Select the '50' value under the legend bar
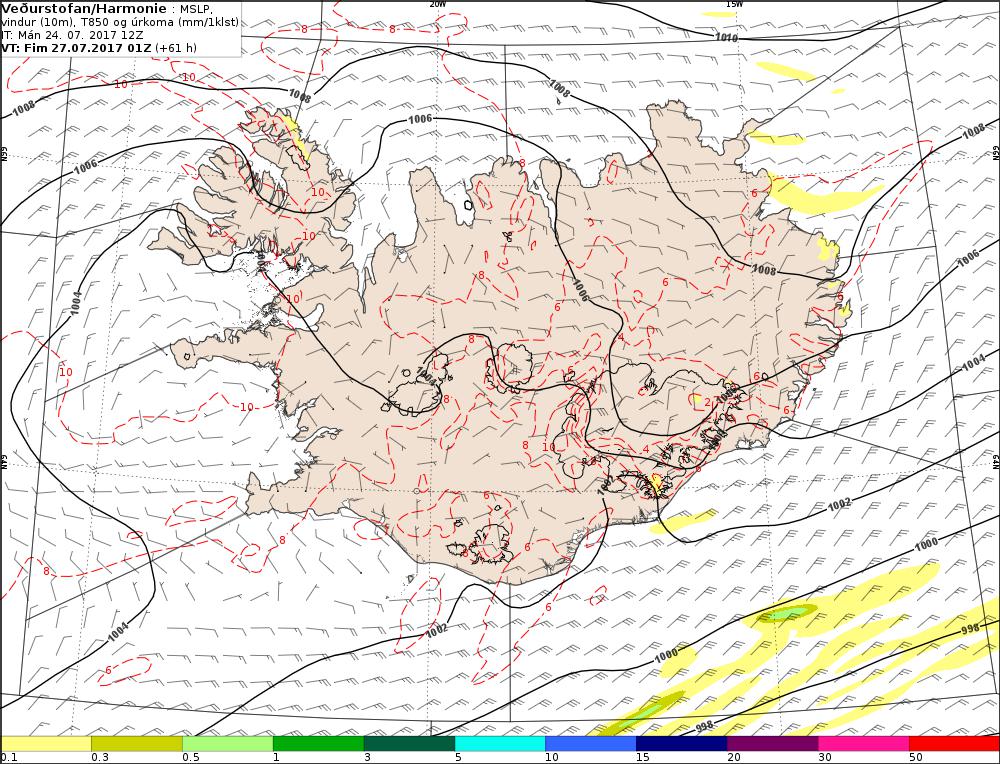Image resolution: width=1000 pixels, height=764 pixels. [916, 758]
